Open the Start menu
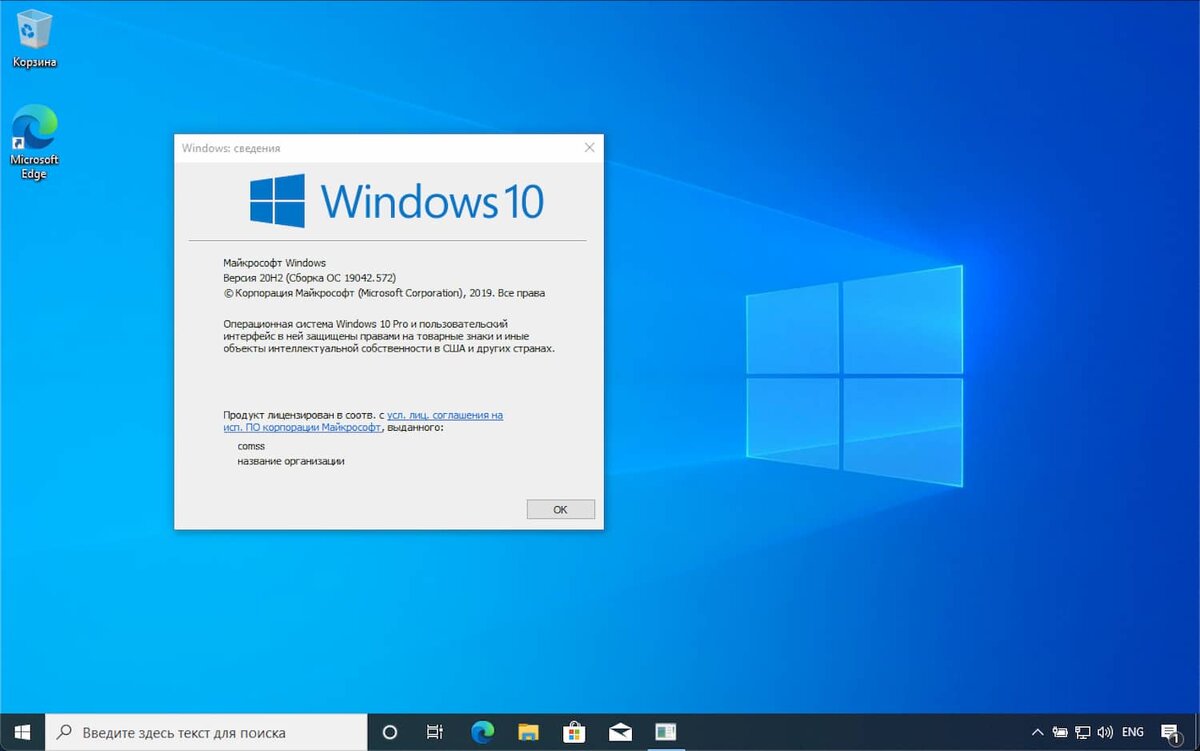 pos(21,731)
